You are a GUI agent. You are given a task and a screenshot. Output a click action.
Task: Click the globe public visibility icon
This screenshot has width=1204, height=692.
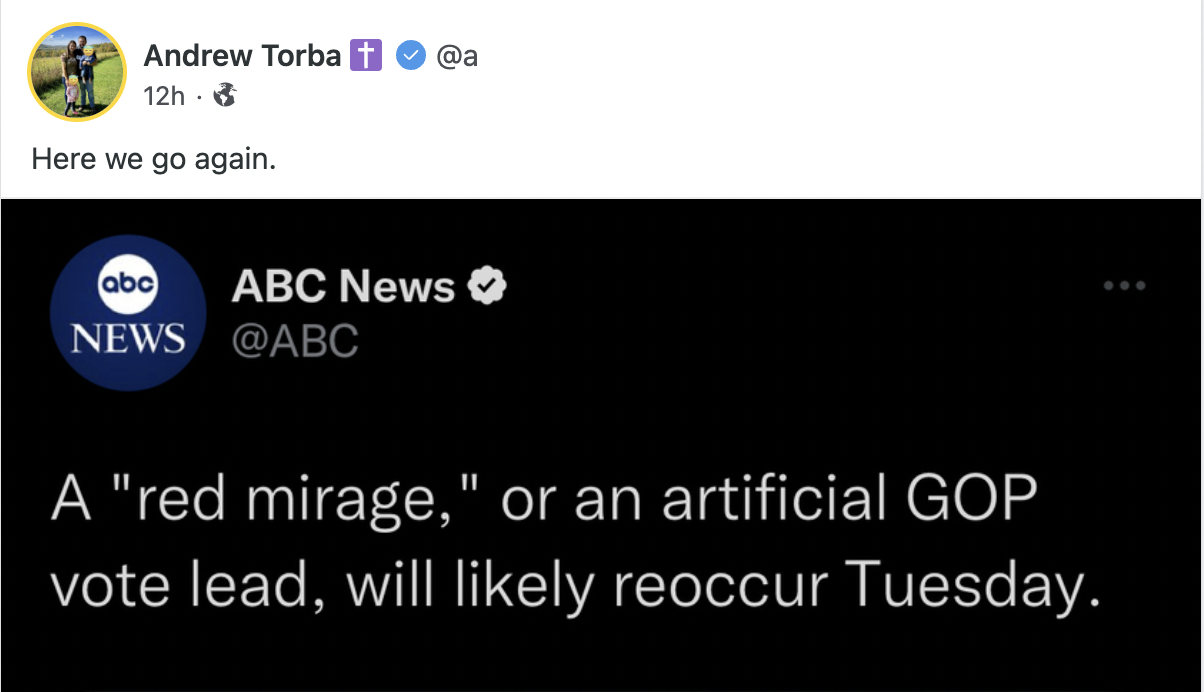point(225,95)
